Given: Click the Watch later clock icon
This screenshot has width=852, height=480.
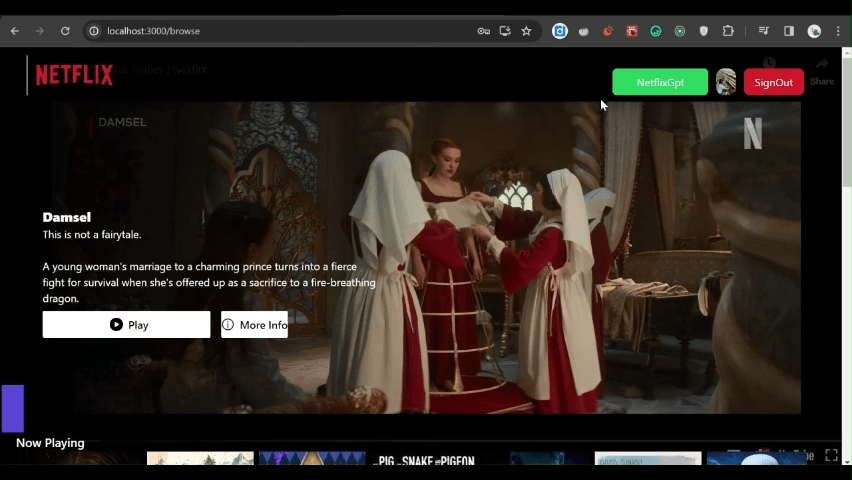Looking at the screenshot, I should [769, 63].
